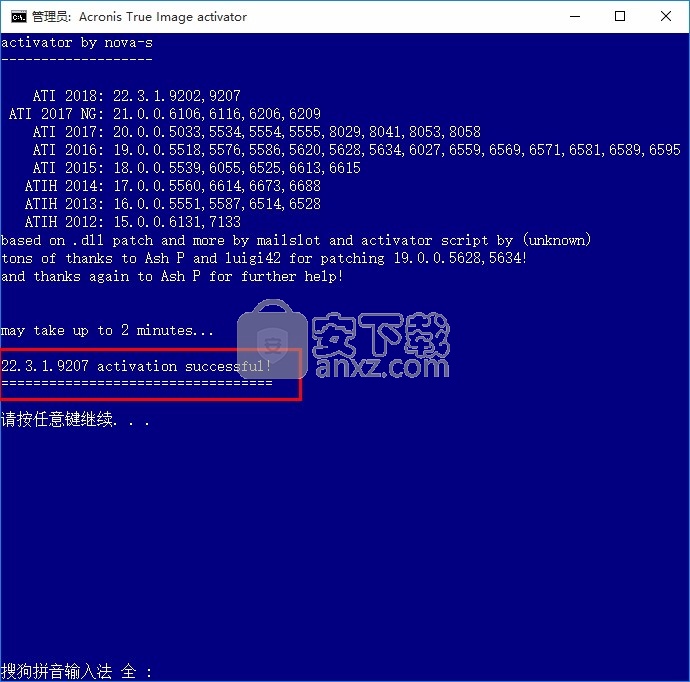Select the 'ATIH 2012: 15.0.0.6131,7133' line

click(132, 222)
